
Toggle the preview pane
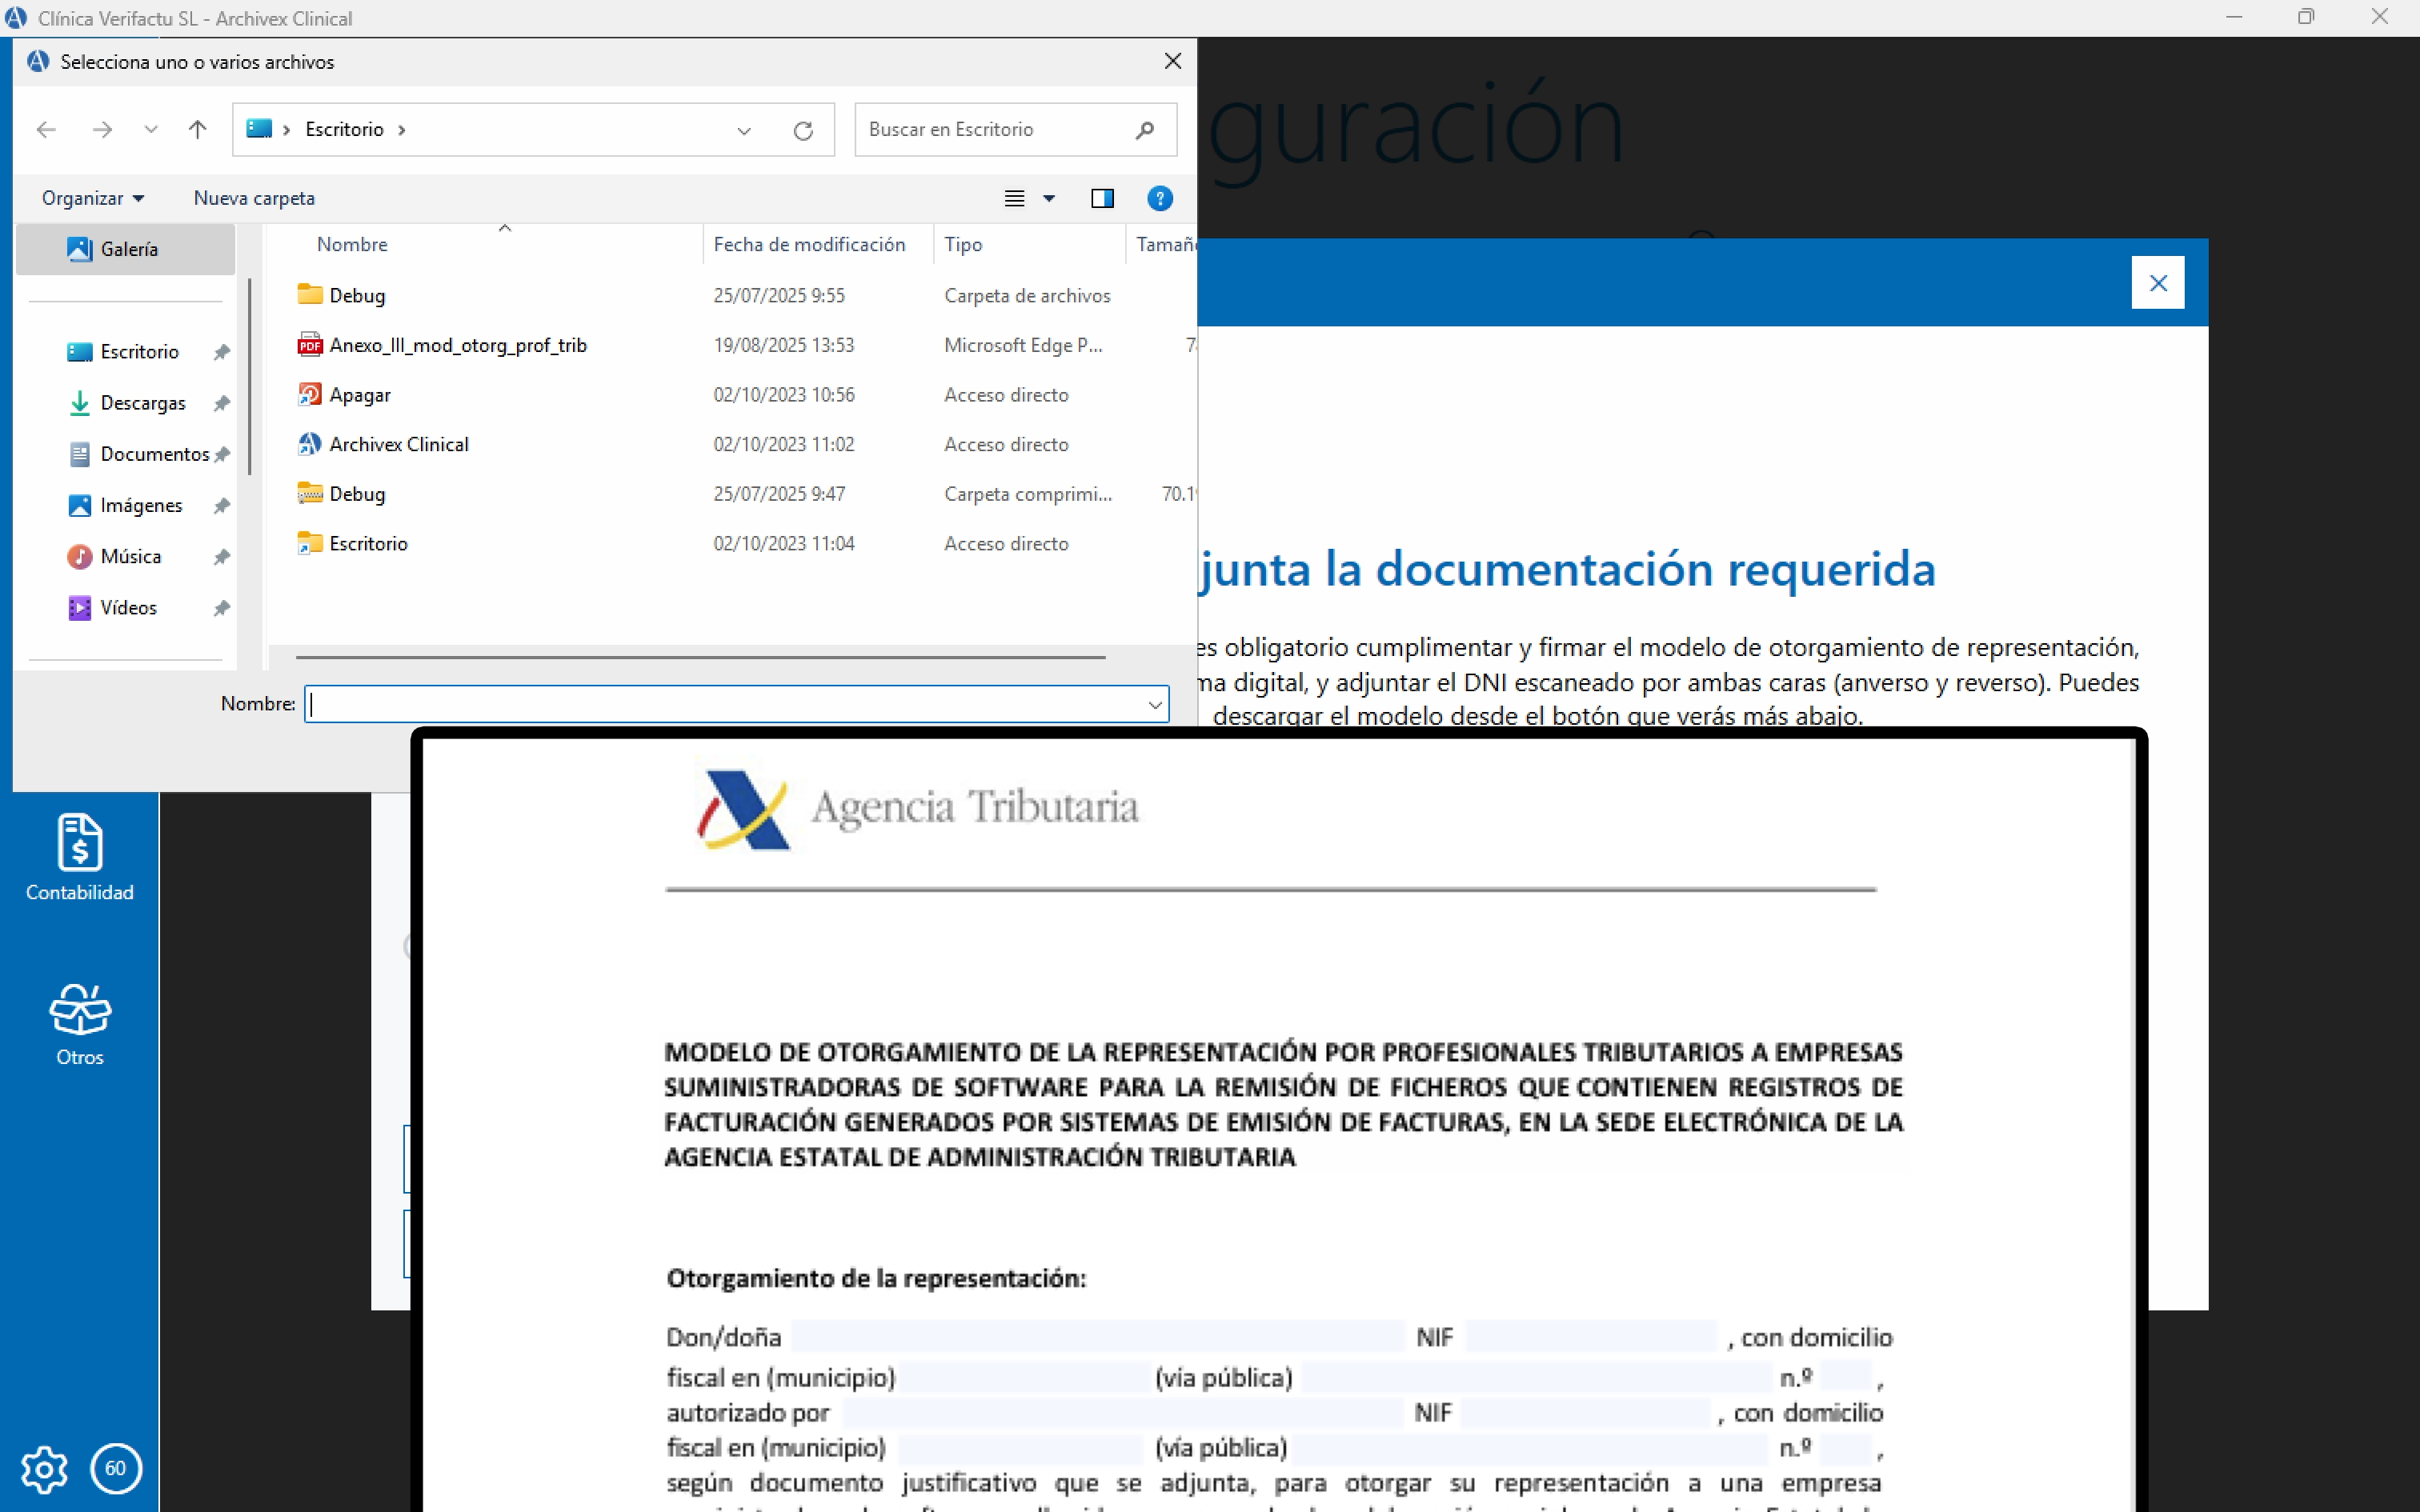1102,198
